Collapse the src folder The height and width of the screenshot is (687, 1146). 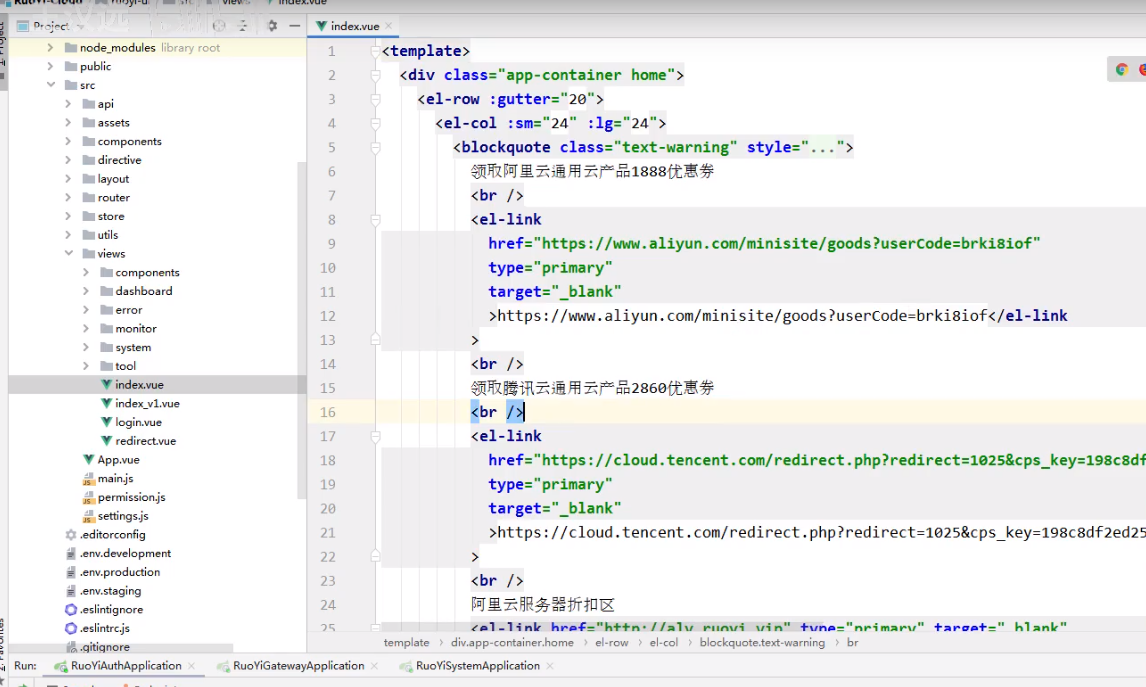coord(50,85)
